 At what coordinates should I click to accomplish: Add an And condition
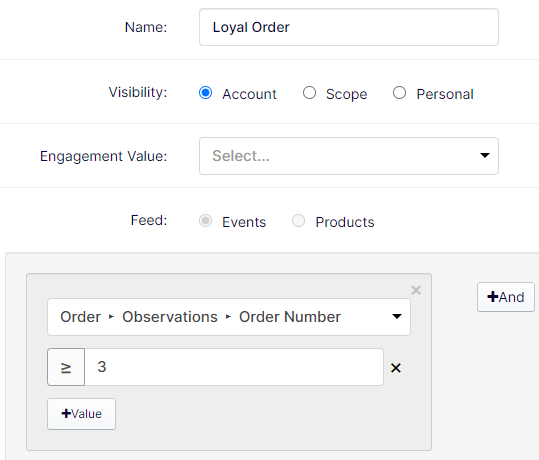[506, 297]
